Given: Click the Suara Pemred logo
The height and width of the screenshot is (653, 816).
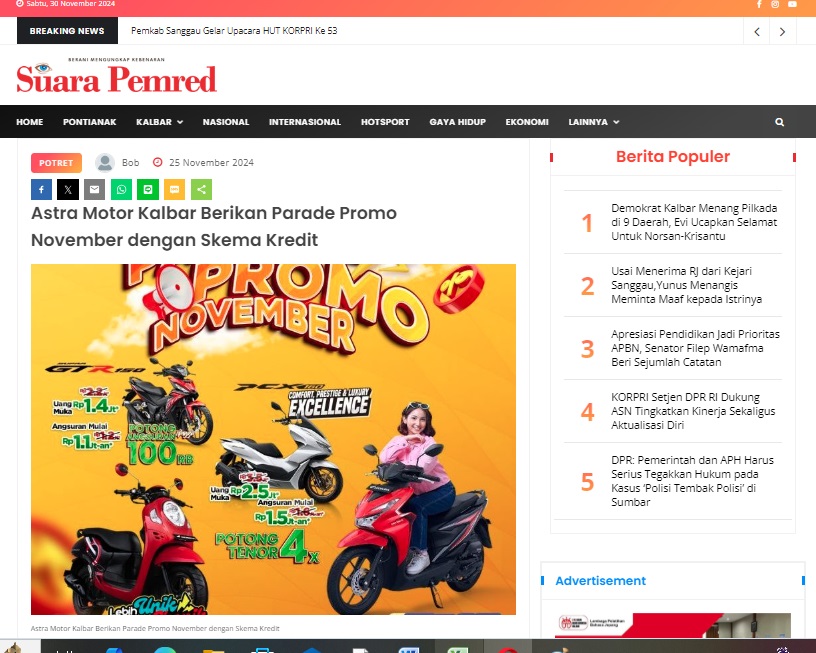Looking at the screenshot, I should [x=117, y=76].
